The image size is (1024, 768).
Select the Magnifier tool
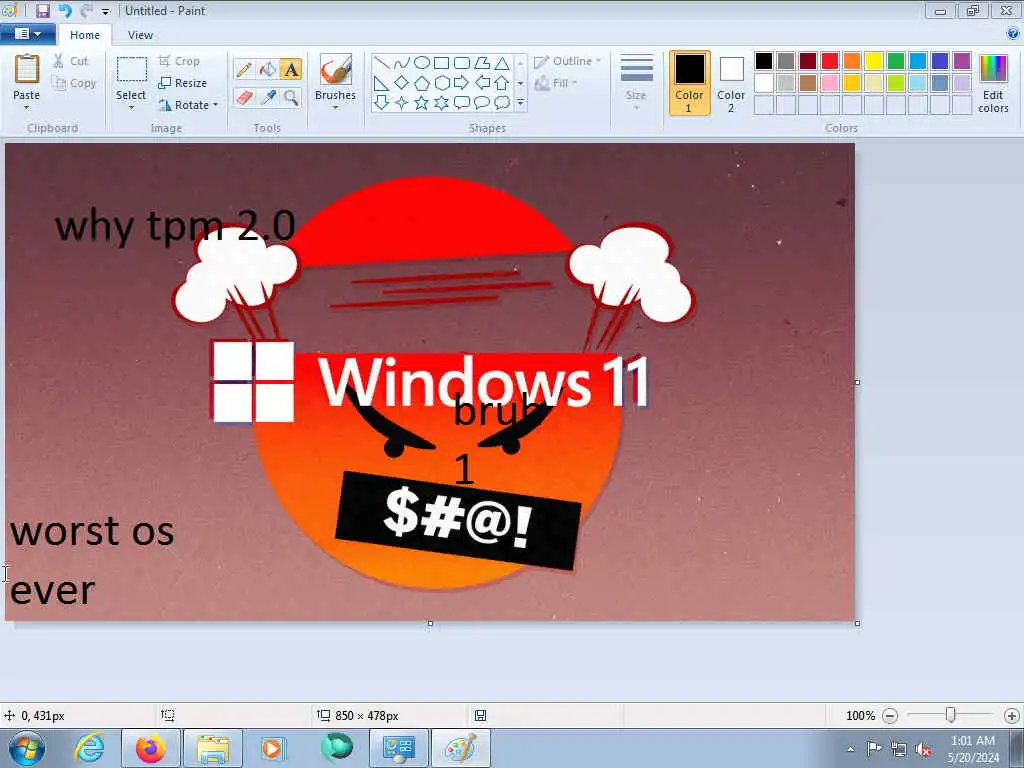291,98
